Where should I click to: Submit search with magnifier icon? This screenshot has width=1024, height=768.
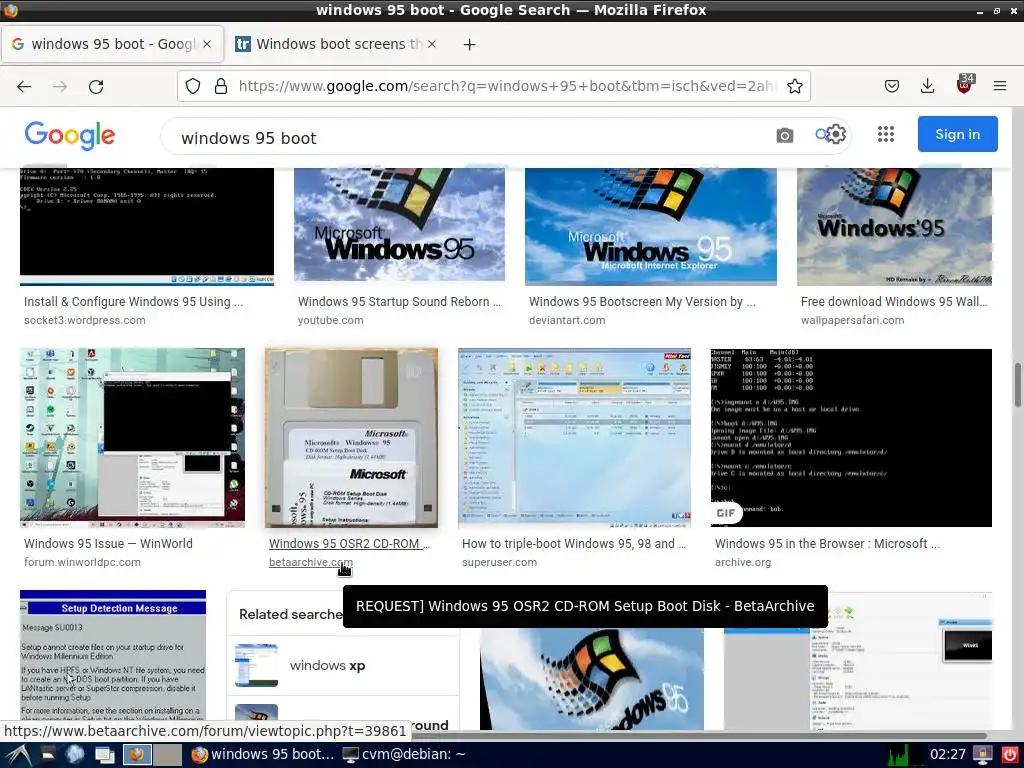click(x=822, y=135)
